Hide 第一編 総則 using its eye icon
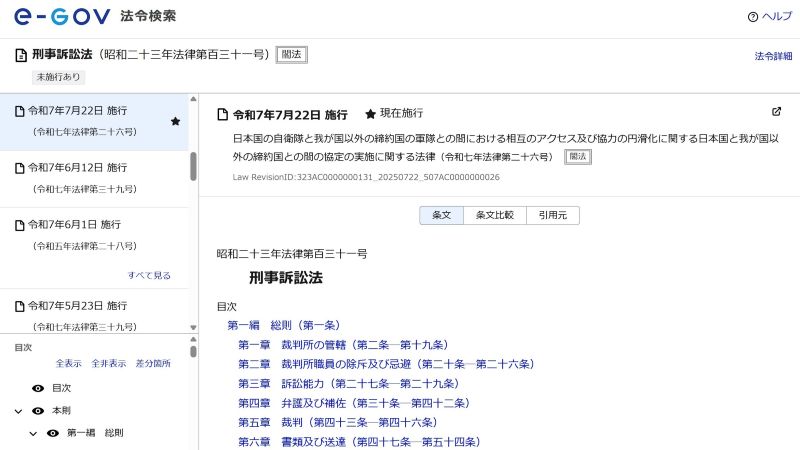The height and width of the screenshot is (450, 800). coord(53,433)
